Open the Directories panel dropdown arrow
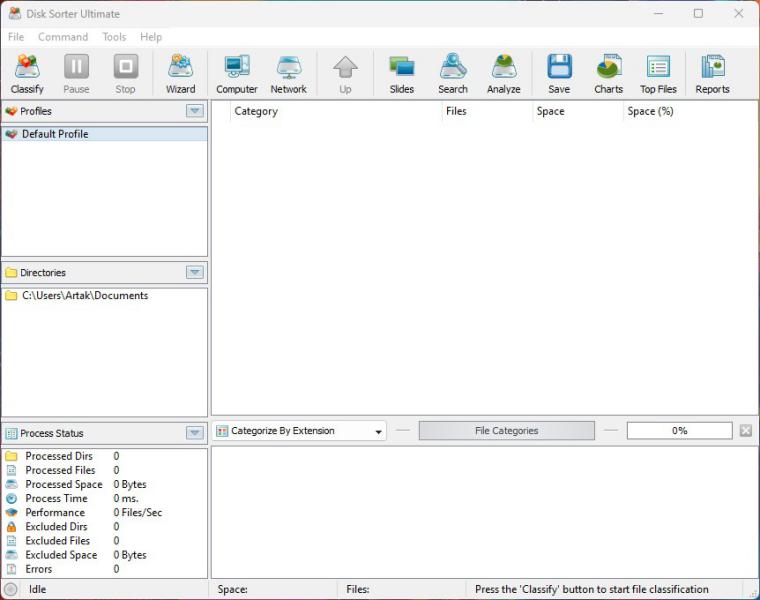Image resolution: width=760 pixels, height=600 pixels. (195, 272)
